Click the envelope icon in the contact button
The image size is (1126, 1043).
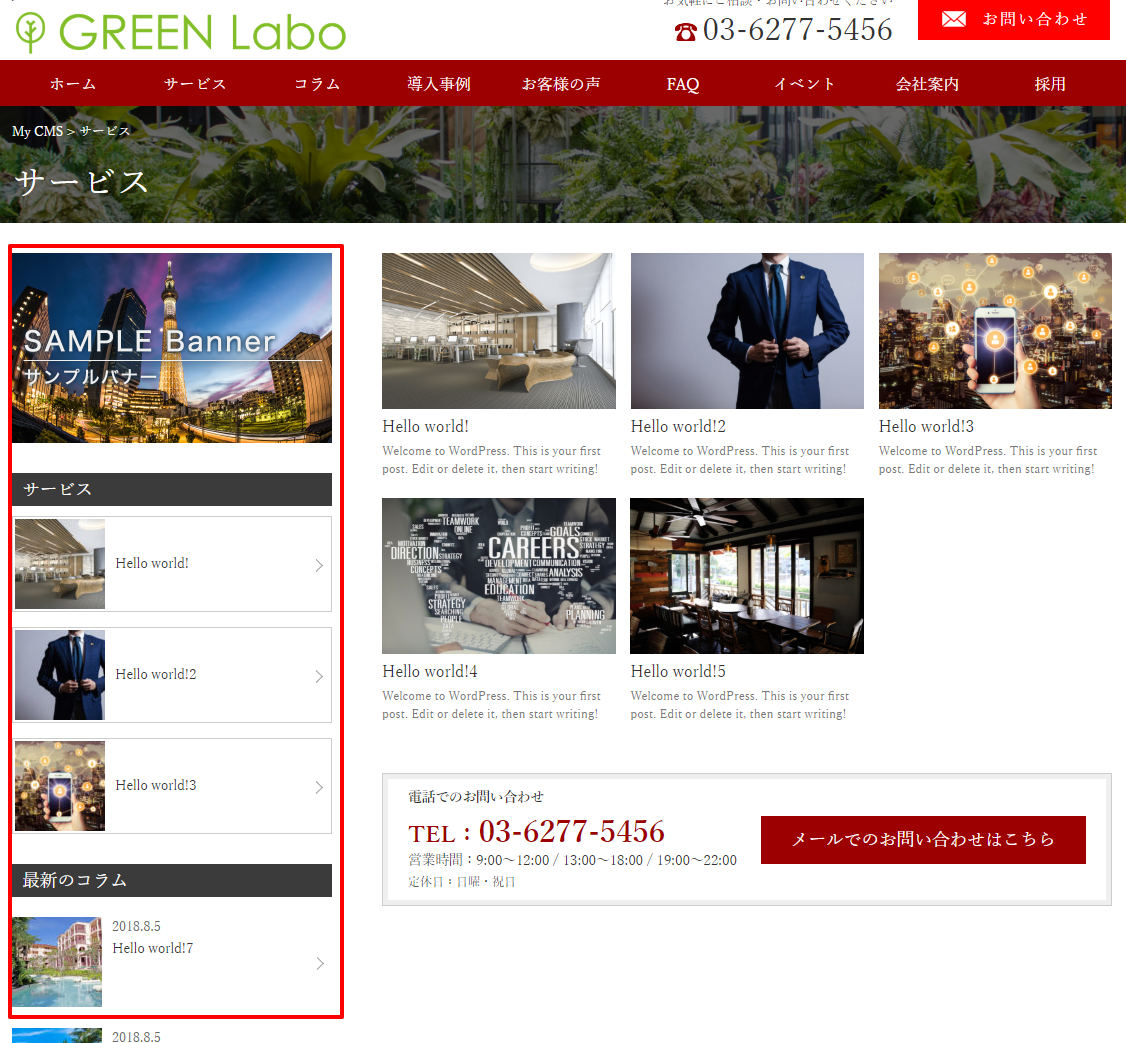click(x=954, y=19)
